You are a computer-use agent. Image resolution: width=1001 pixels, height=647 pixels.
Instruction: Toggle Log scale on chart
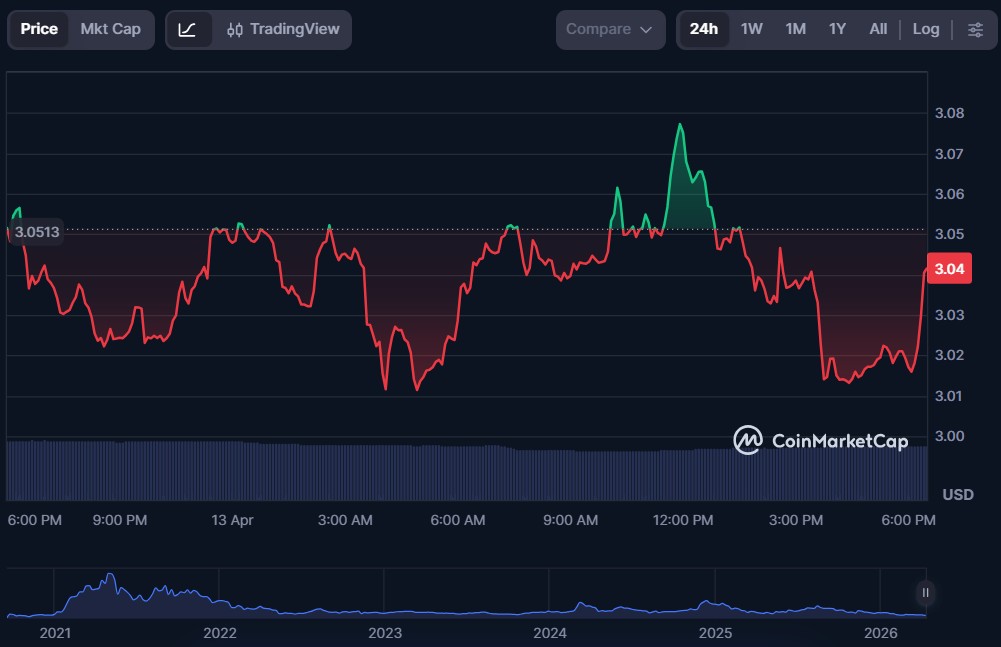pyautogui.click(x=925, y=29)
